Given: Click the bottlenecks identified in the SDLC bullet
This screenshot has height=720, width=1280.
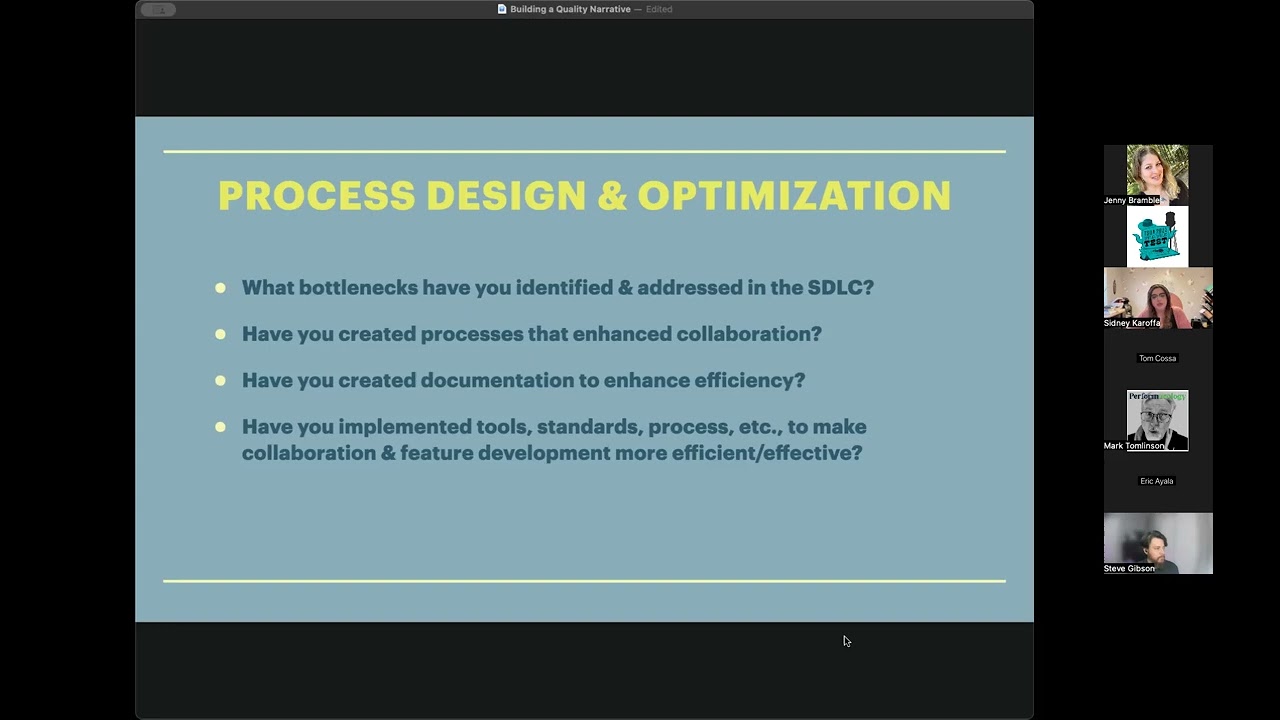Looking at the screenshot, I should click(x=558, y=288).
